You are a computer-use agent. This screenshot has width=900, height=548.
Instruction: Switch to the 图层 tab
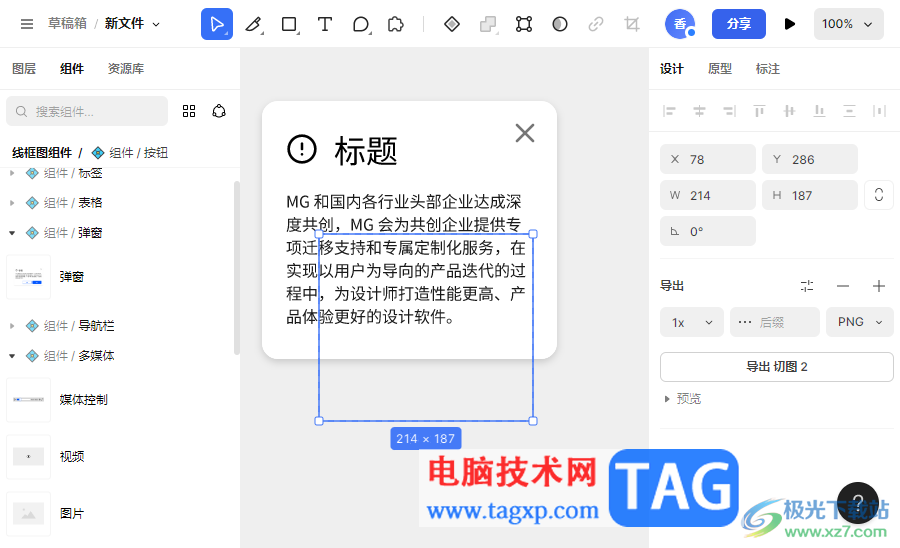24,69
